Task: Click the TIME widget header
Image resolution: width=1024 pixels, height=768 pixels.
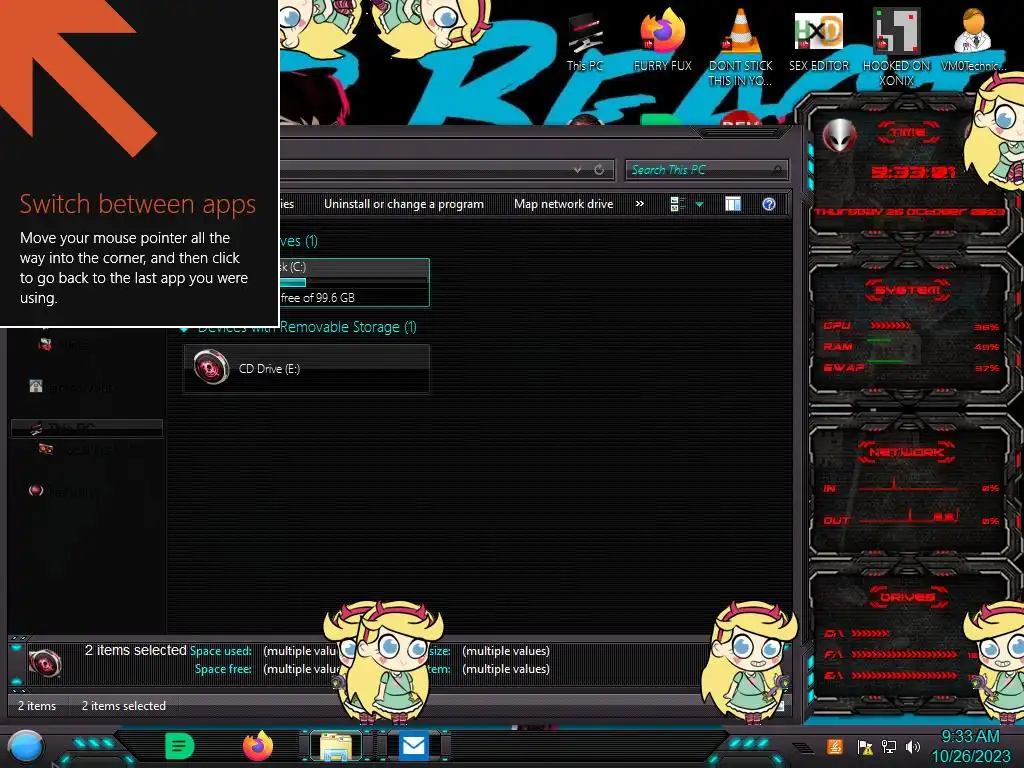Action: click(x=908, y=133)
